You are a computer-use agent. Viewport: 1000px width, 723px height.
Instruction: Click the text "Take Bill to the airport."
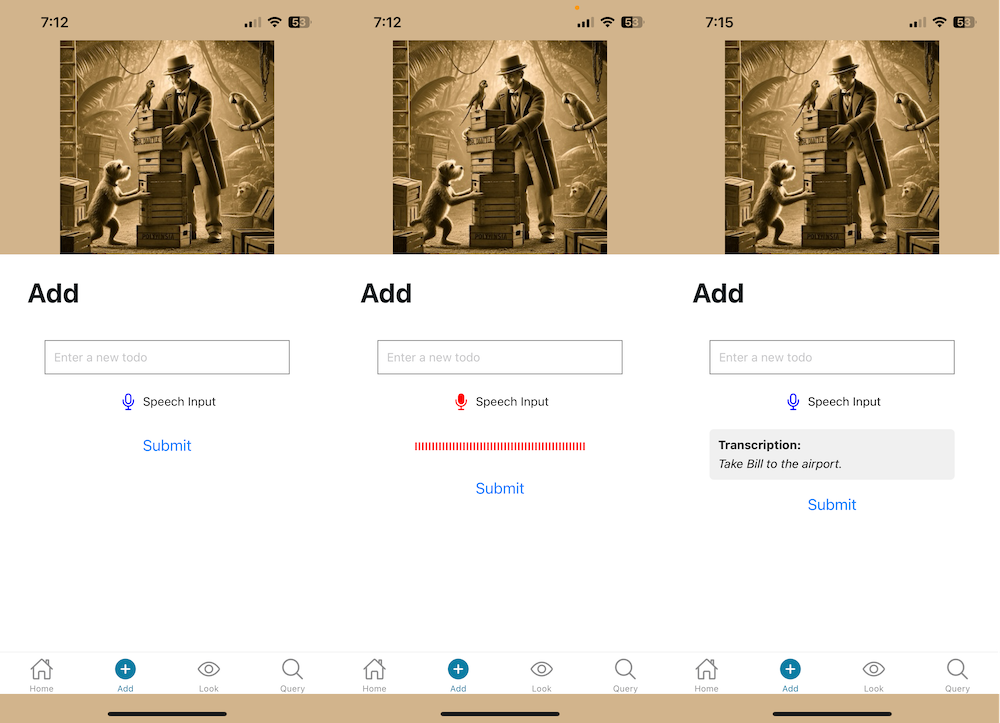[x=780, y=464]
